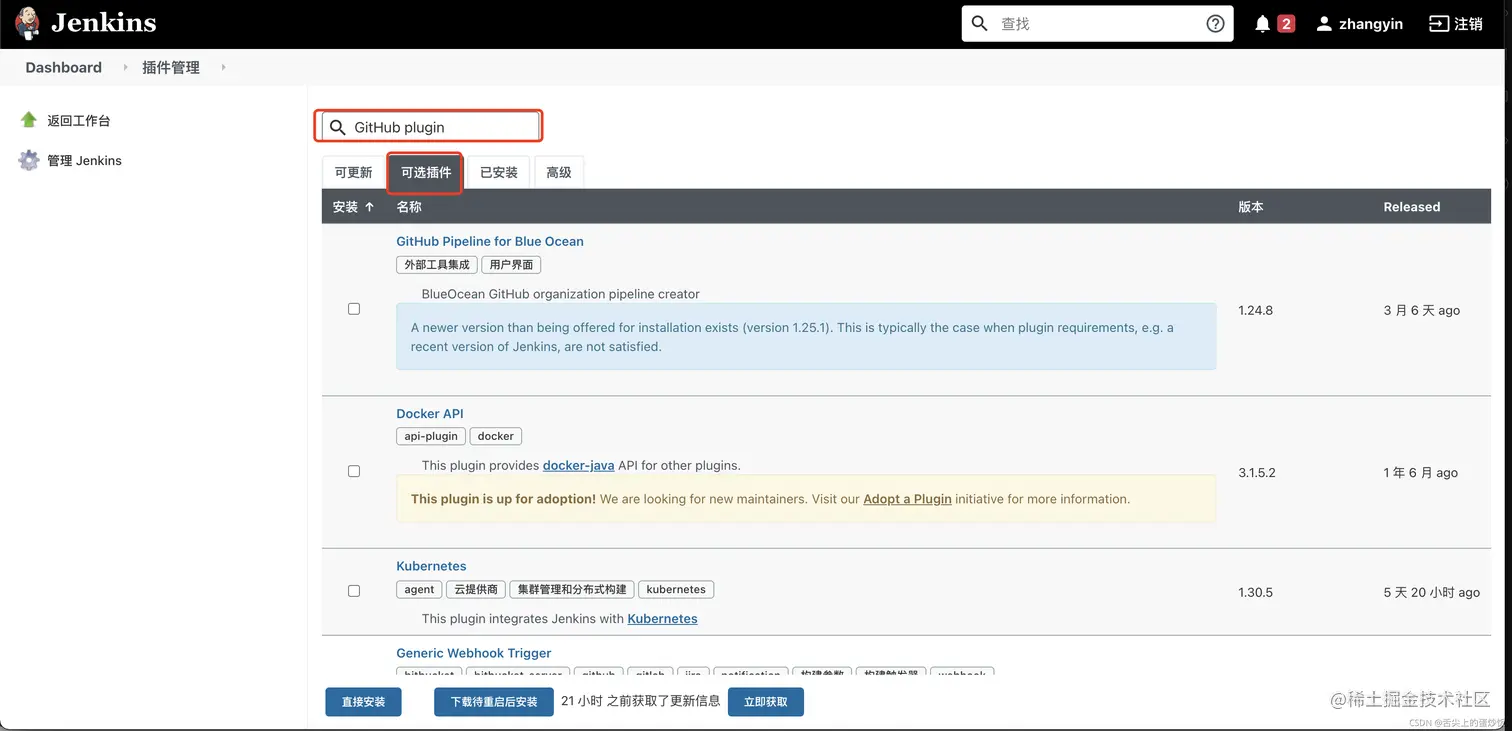The width and height of the screenshot is (1512, 731).
Task: Check the GitHub Pipeline for Blue Ocean checkbox
Action: [354, 309]
